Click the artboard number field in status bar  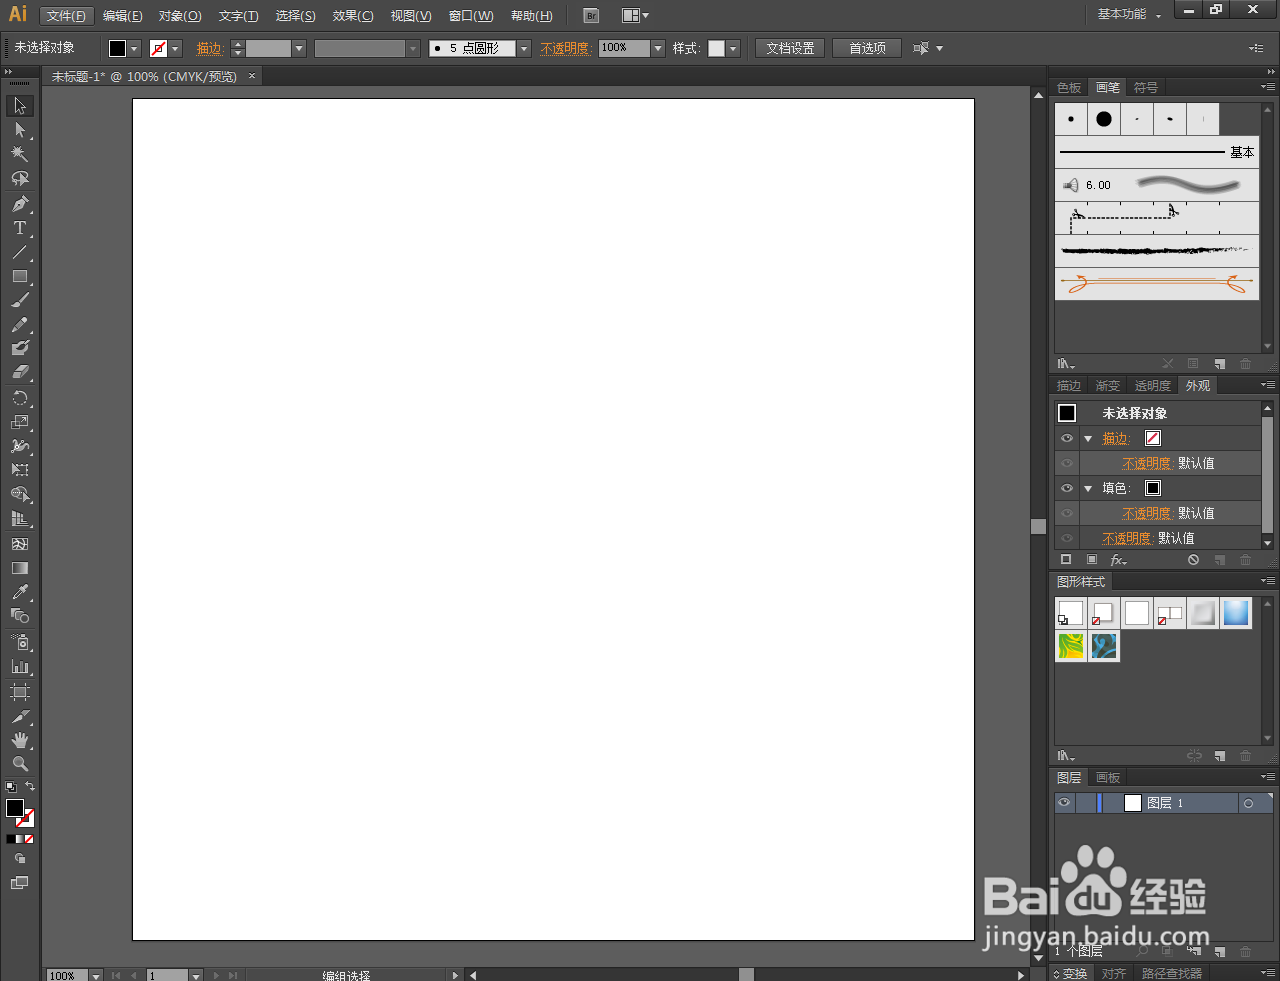tap(168, 975)
